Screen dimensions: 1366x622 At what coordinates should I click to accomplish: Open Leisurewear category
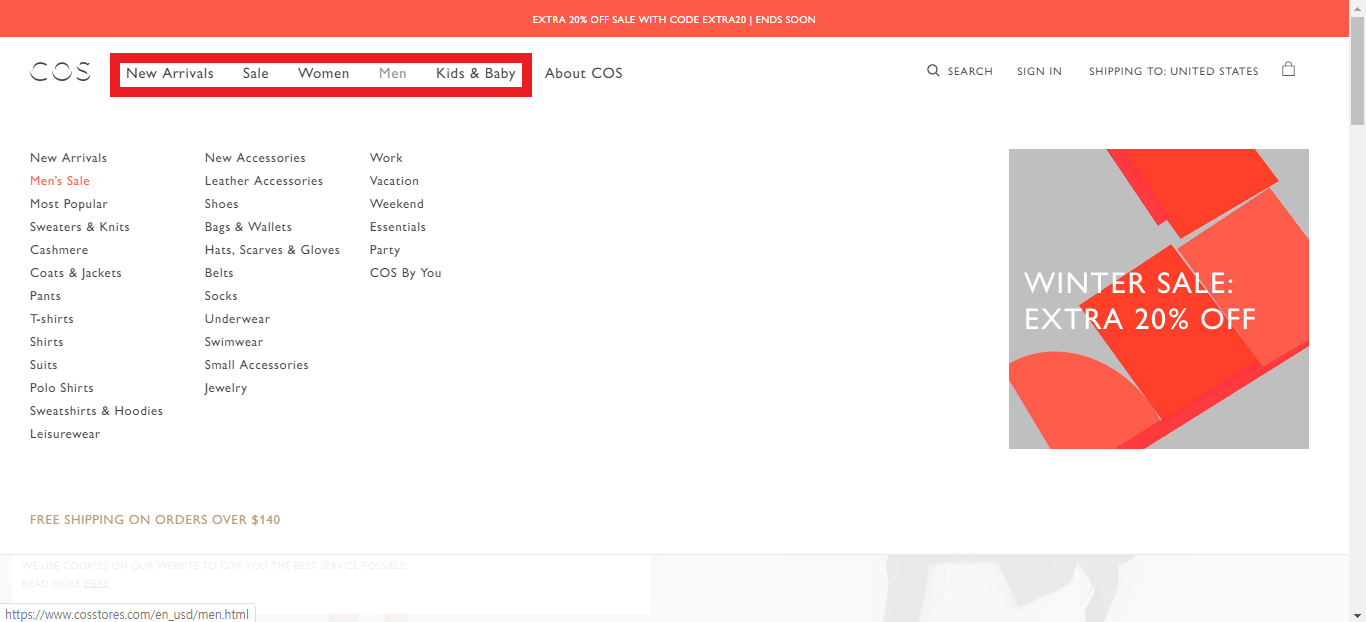click(x=65, y=434)
